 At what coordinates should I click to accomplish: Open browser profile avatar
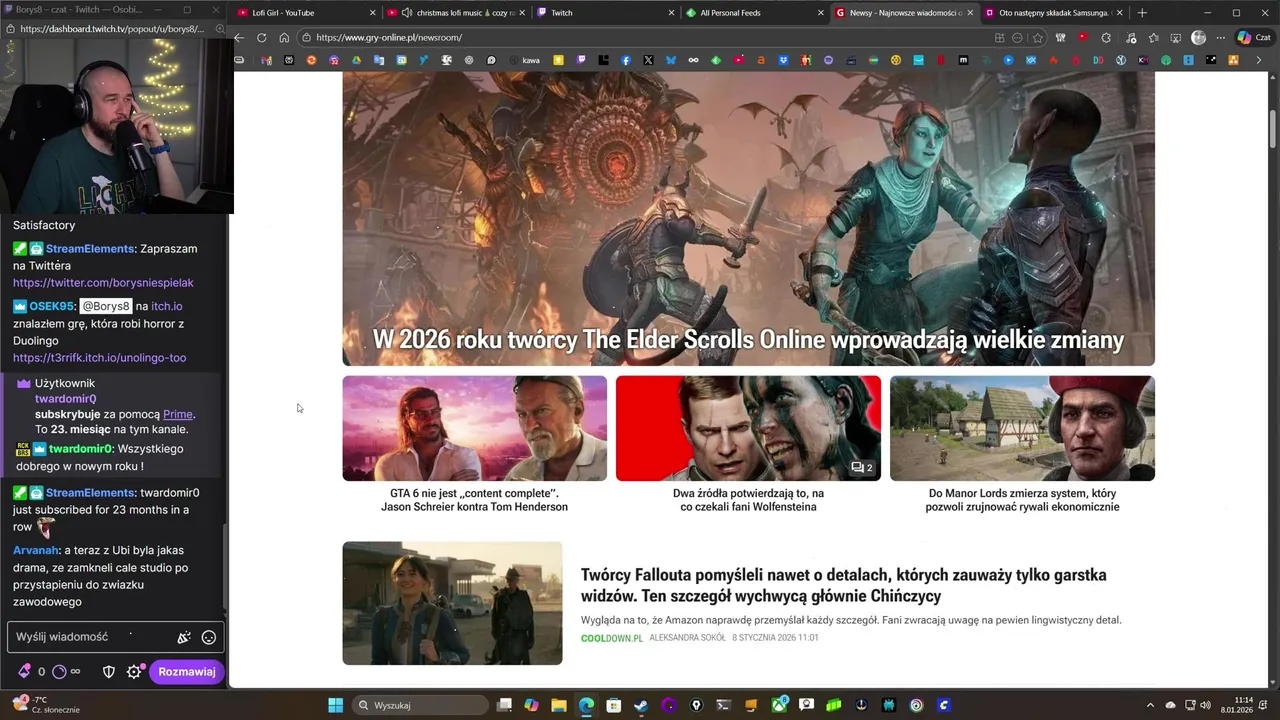(x=1199, y=38)
